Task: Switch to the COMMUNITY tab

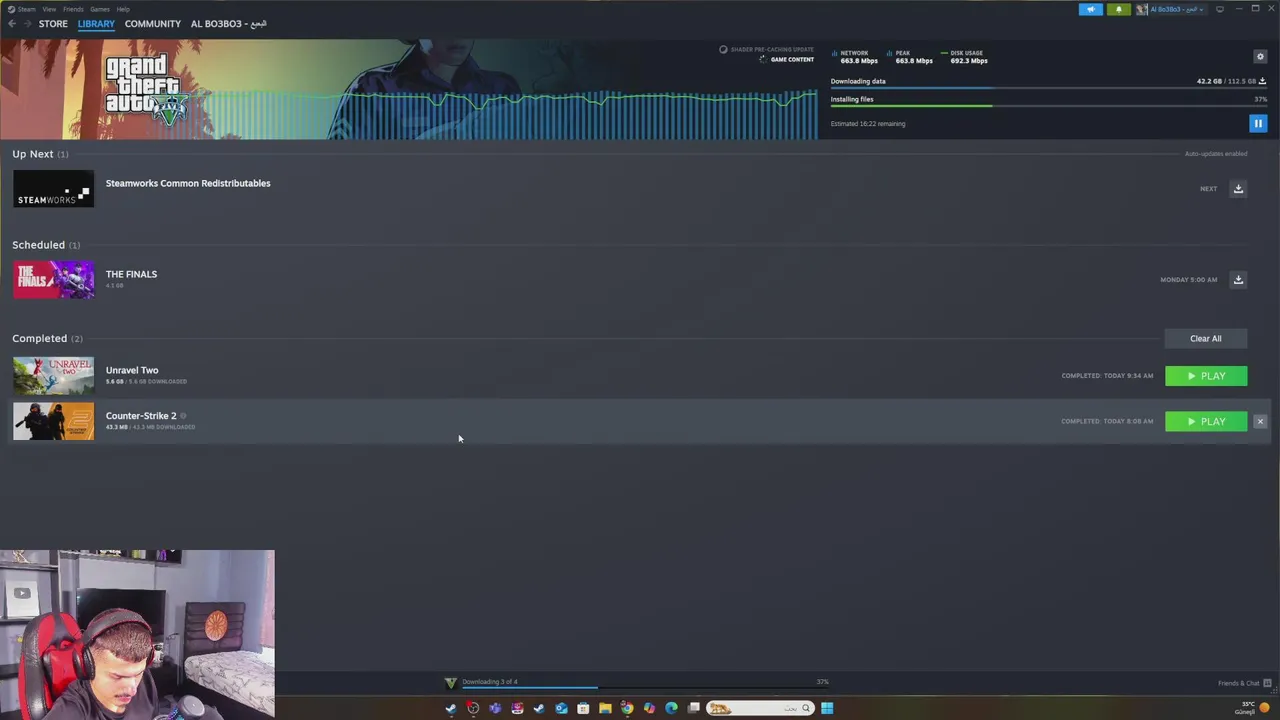Action: (x=153, y=23)
